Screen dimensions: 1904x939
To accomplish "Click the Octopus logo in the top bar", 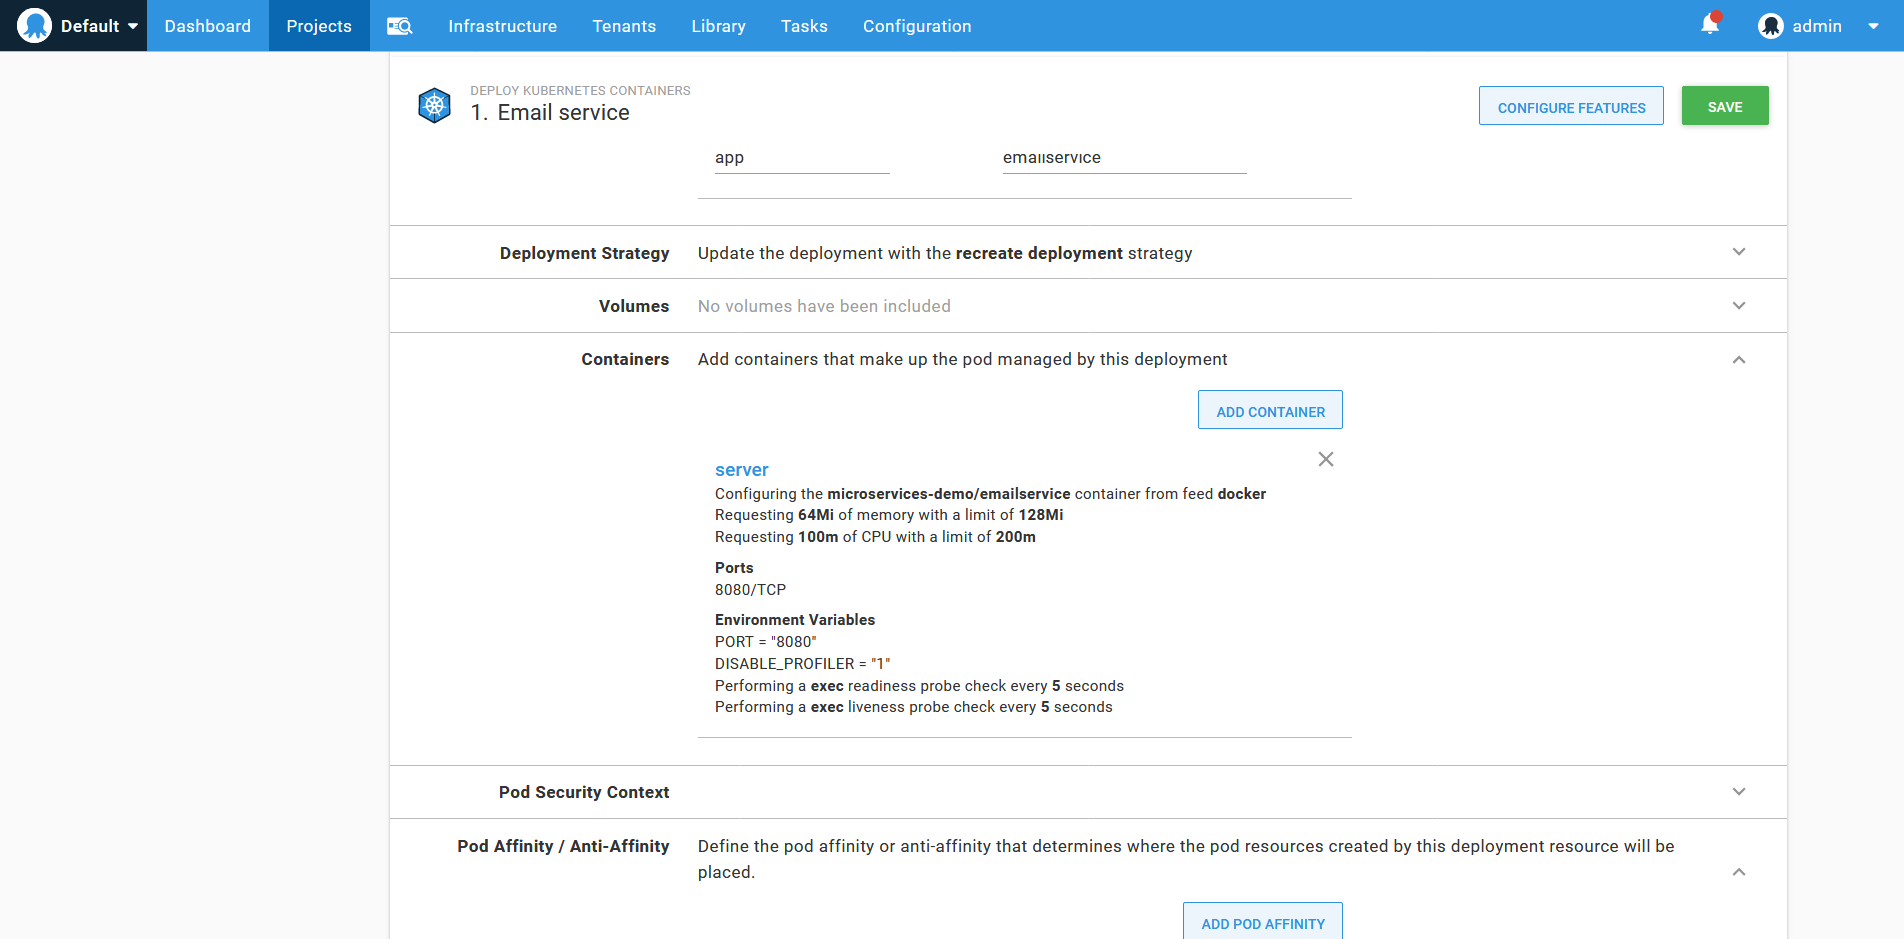I will [x=34, y=25].
